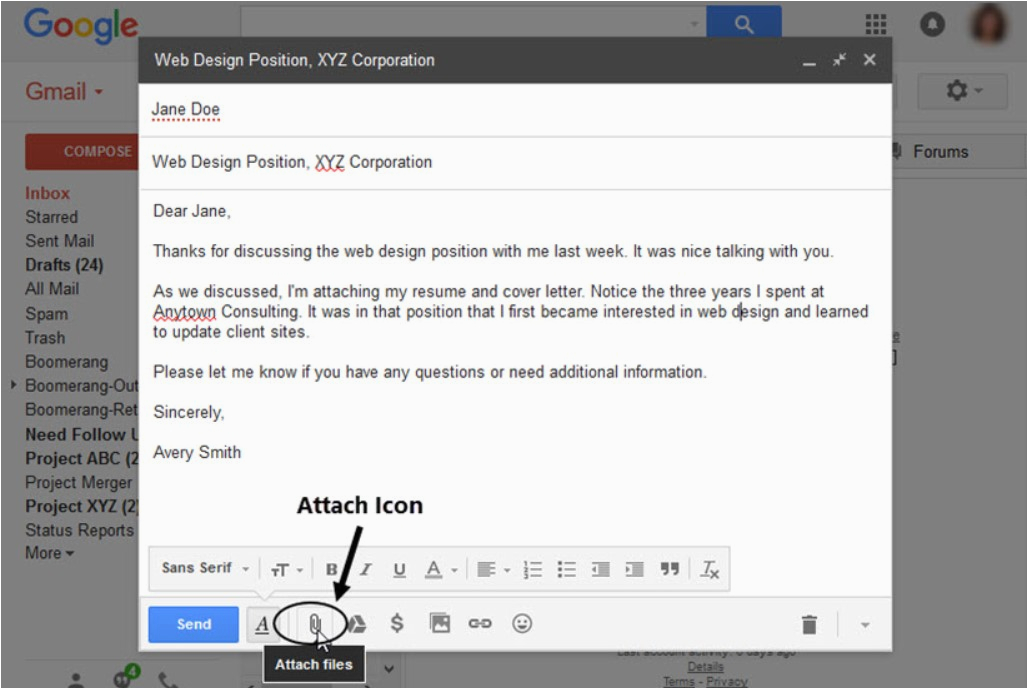Open the Sans Serif font dropdown
Screen dimensions: 1028x689
(x=205, y=568)
